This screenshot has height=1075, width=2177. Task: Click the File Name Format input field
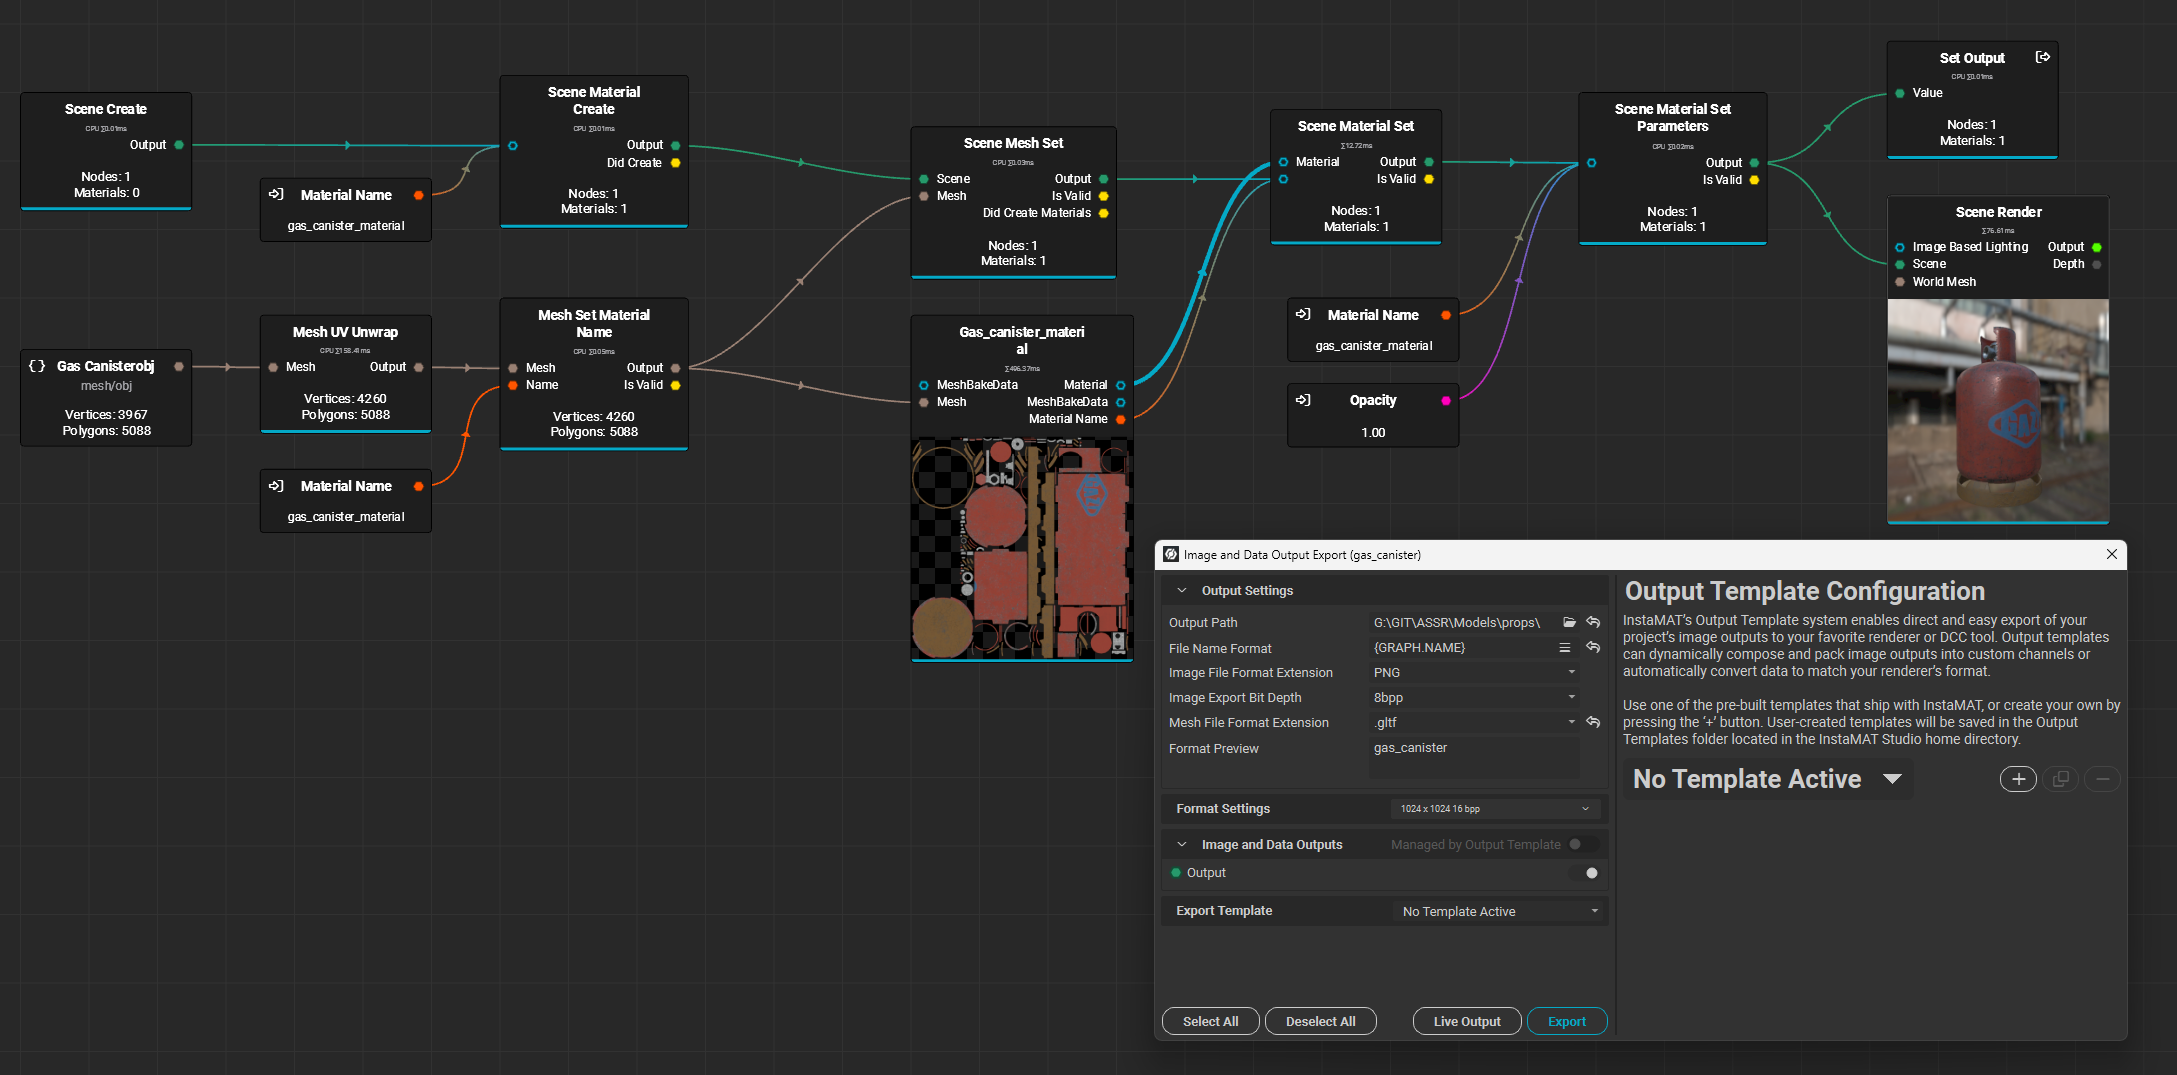tap(1460, 648)
